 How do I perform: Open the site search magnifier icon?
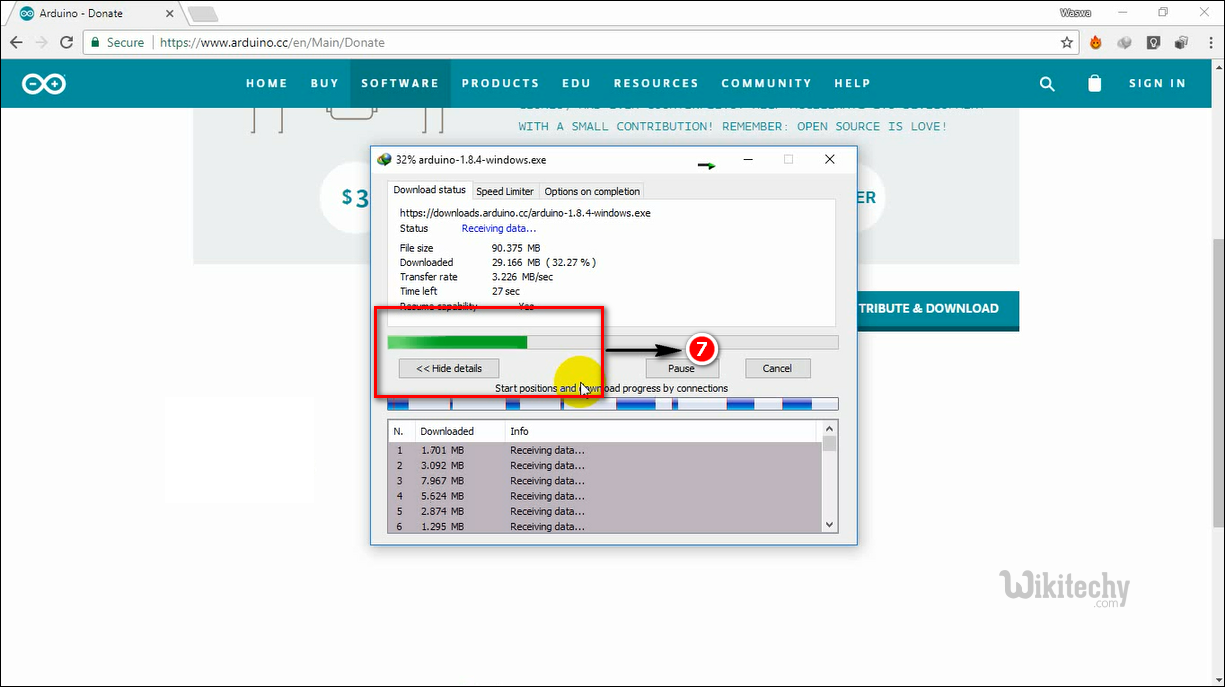point(1047,84)
